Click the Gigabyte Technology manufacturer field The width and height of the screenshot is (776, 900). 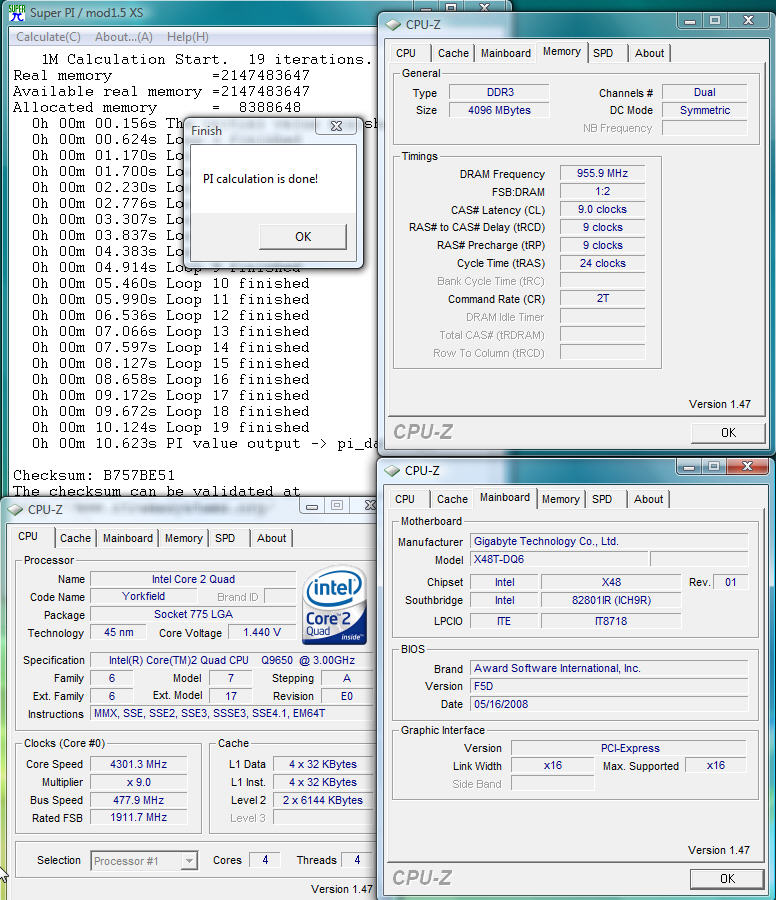tap(609, 541)
